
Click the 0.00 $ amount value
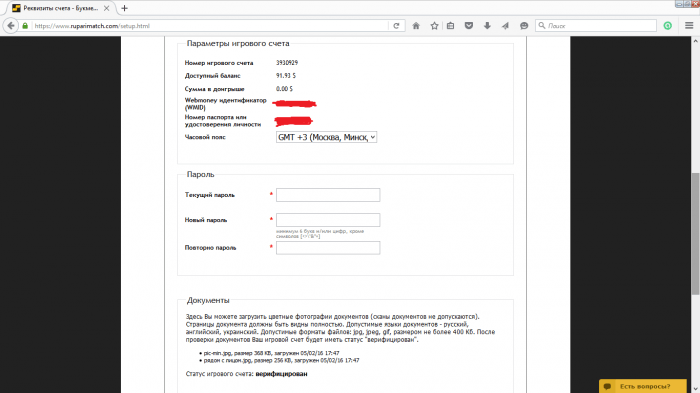(x=284, y=89)
